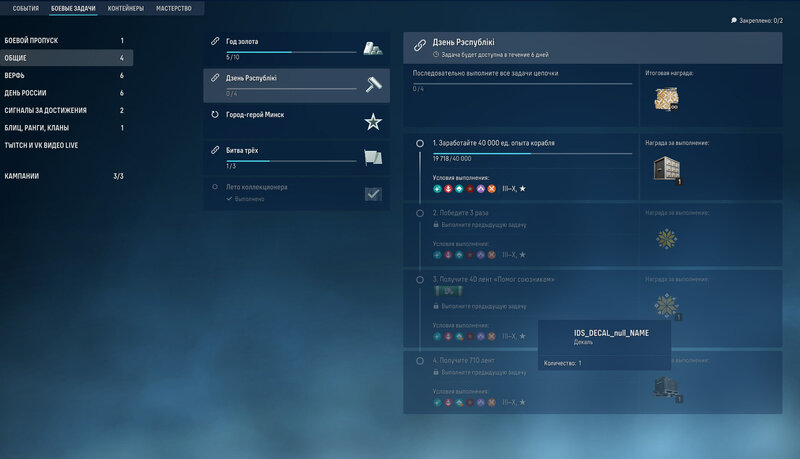Click the Битва трёх progress bar
The width and height of the screenshot is (800, 459).
pos(291,161)
